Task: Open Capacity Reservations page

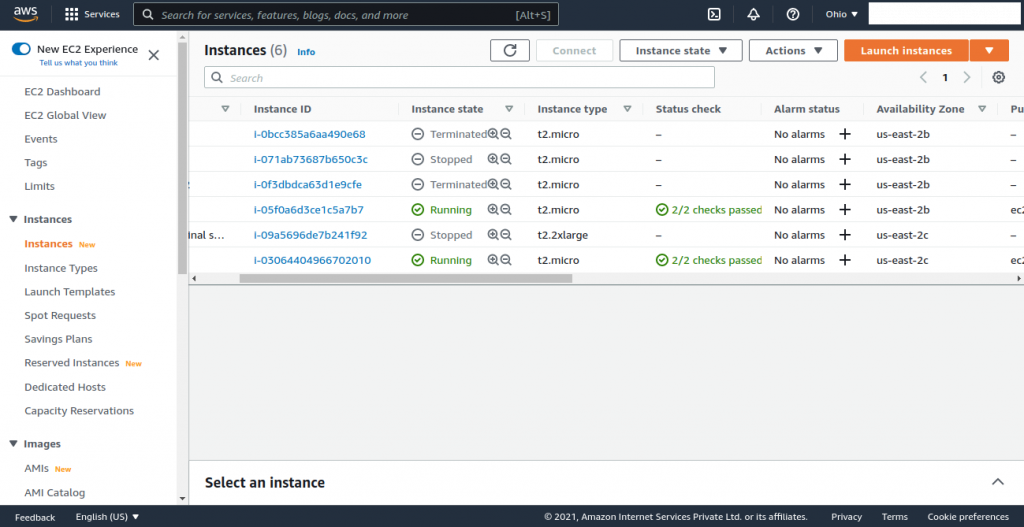Action: tap(79, 411)
